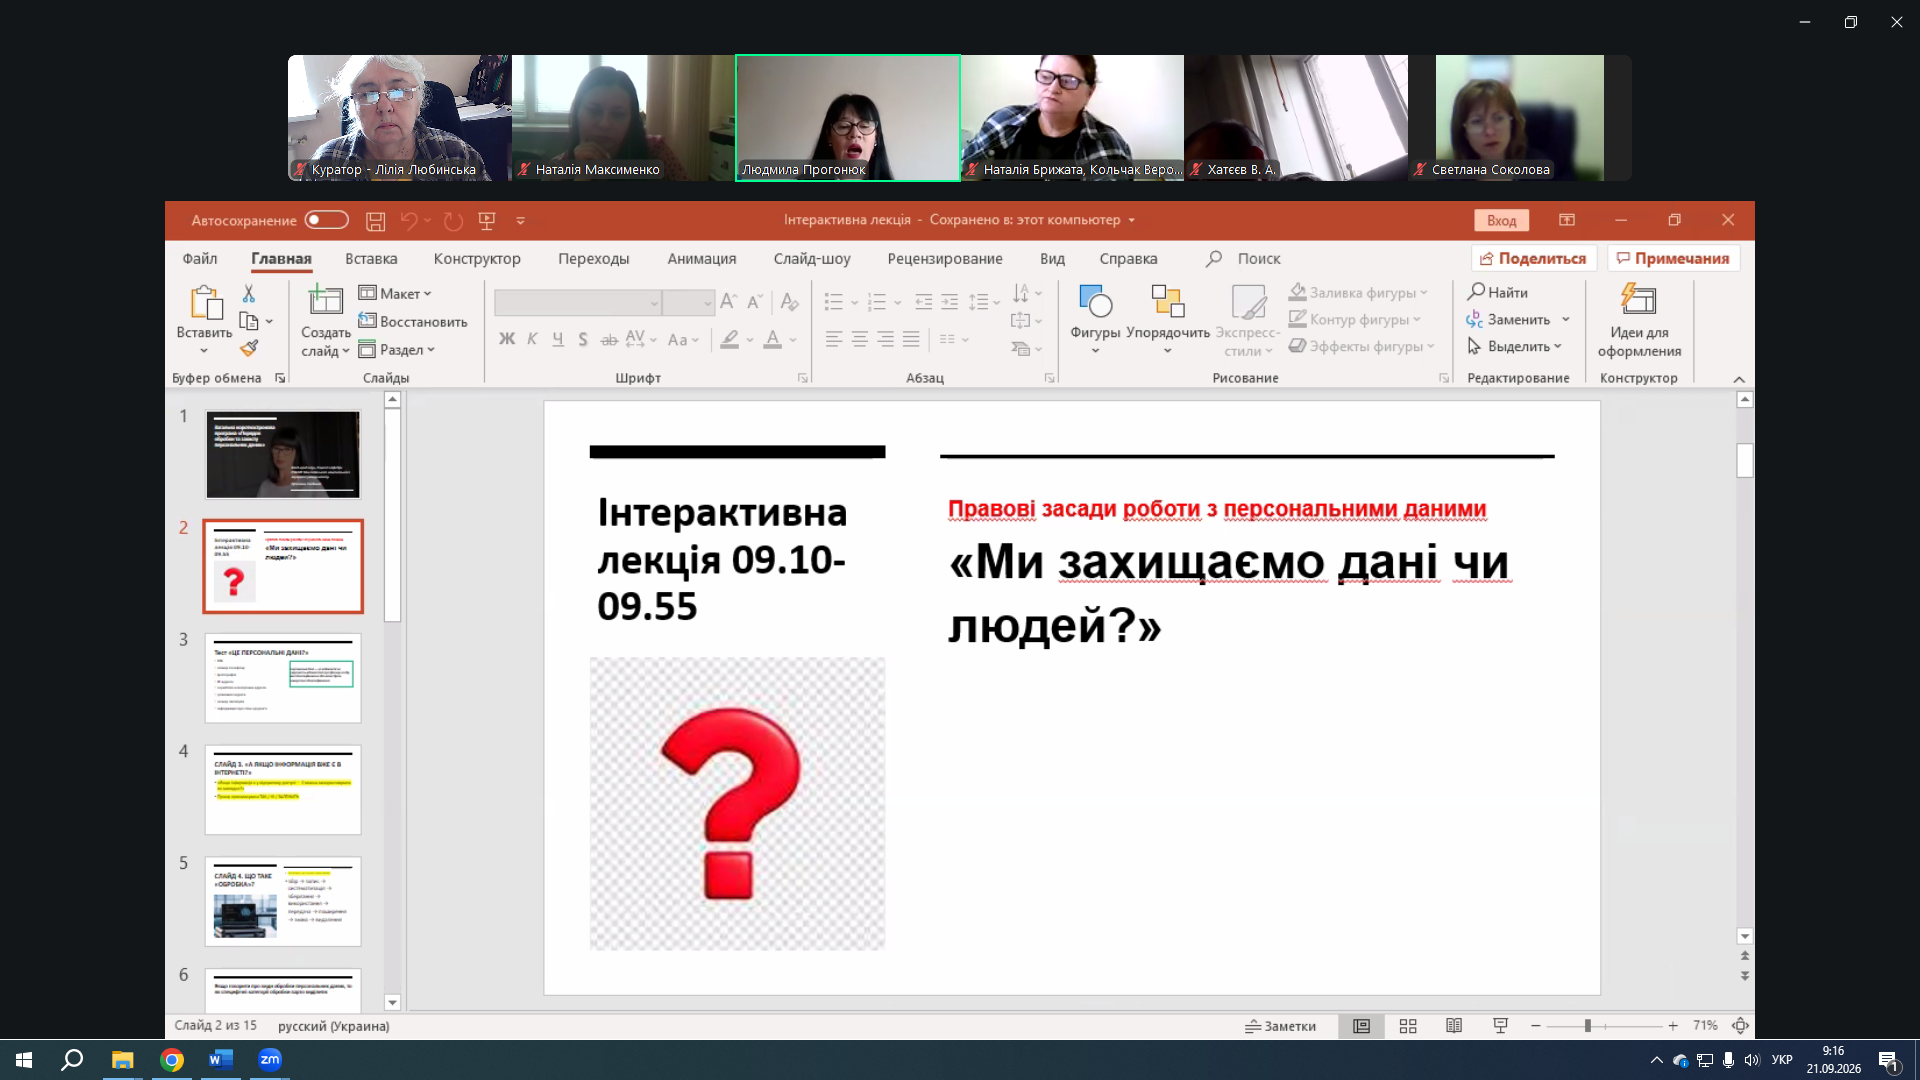Switch to Slide Sorter view icon

click(1408, 1026)
